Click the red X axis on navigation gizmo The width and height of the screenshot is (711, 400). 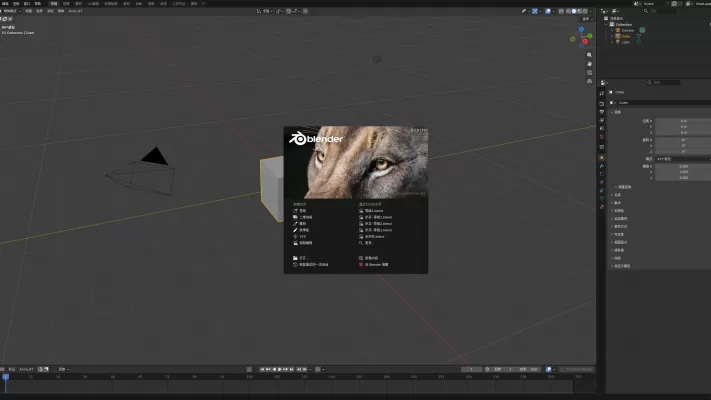[585, 41]
